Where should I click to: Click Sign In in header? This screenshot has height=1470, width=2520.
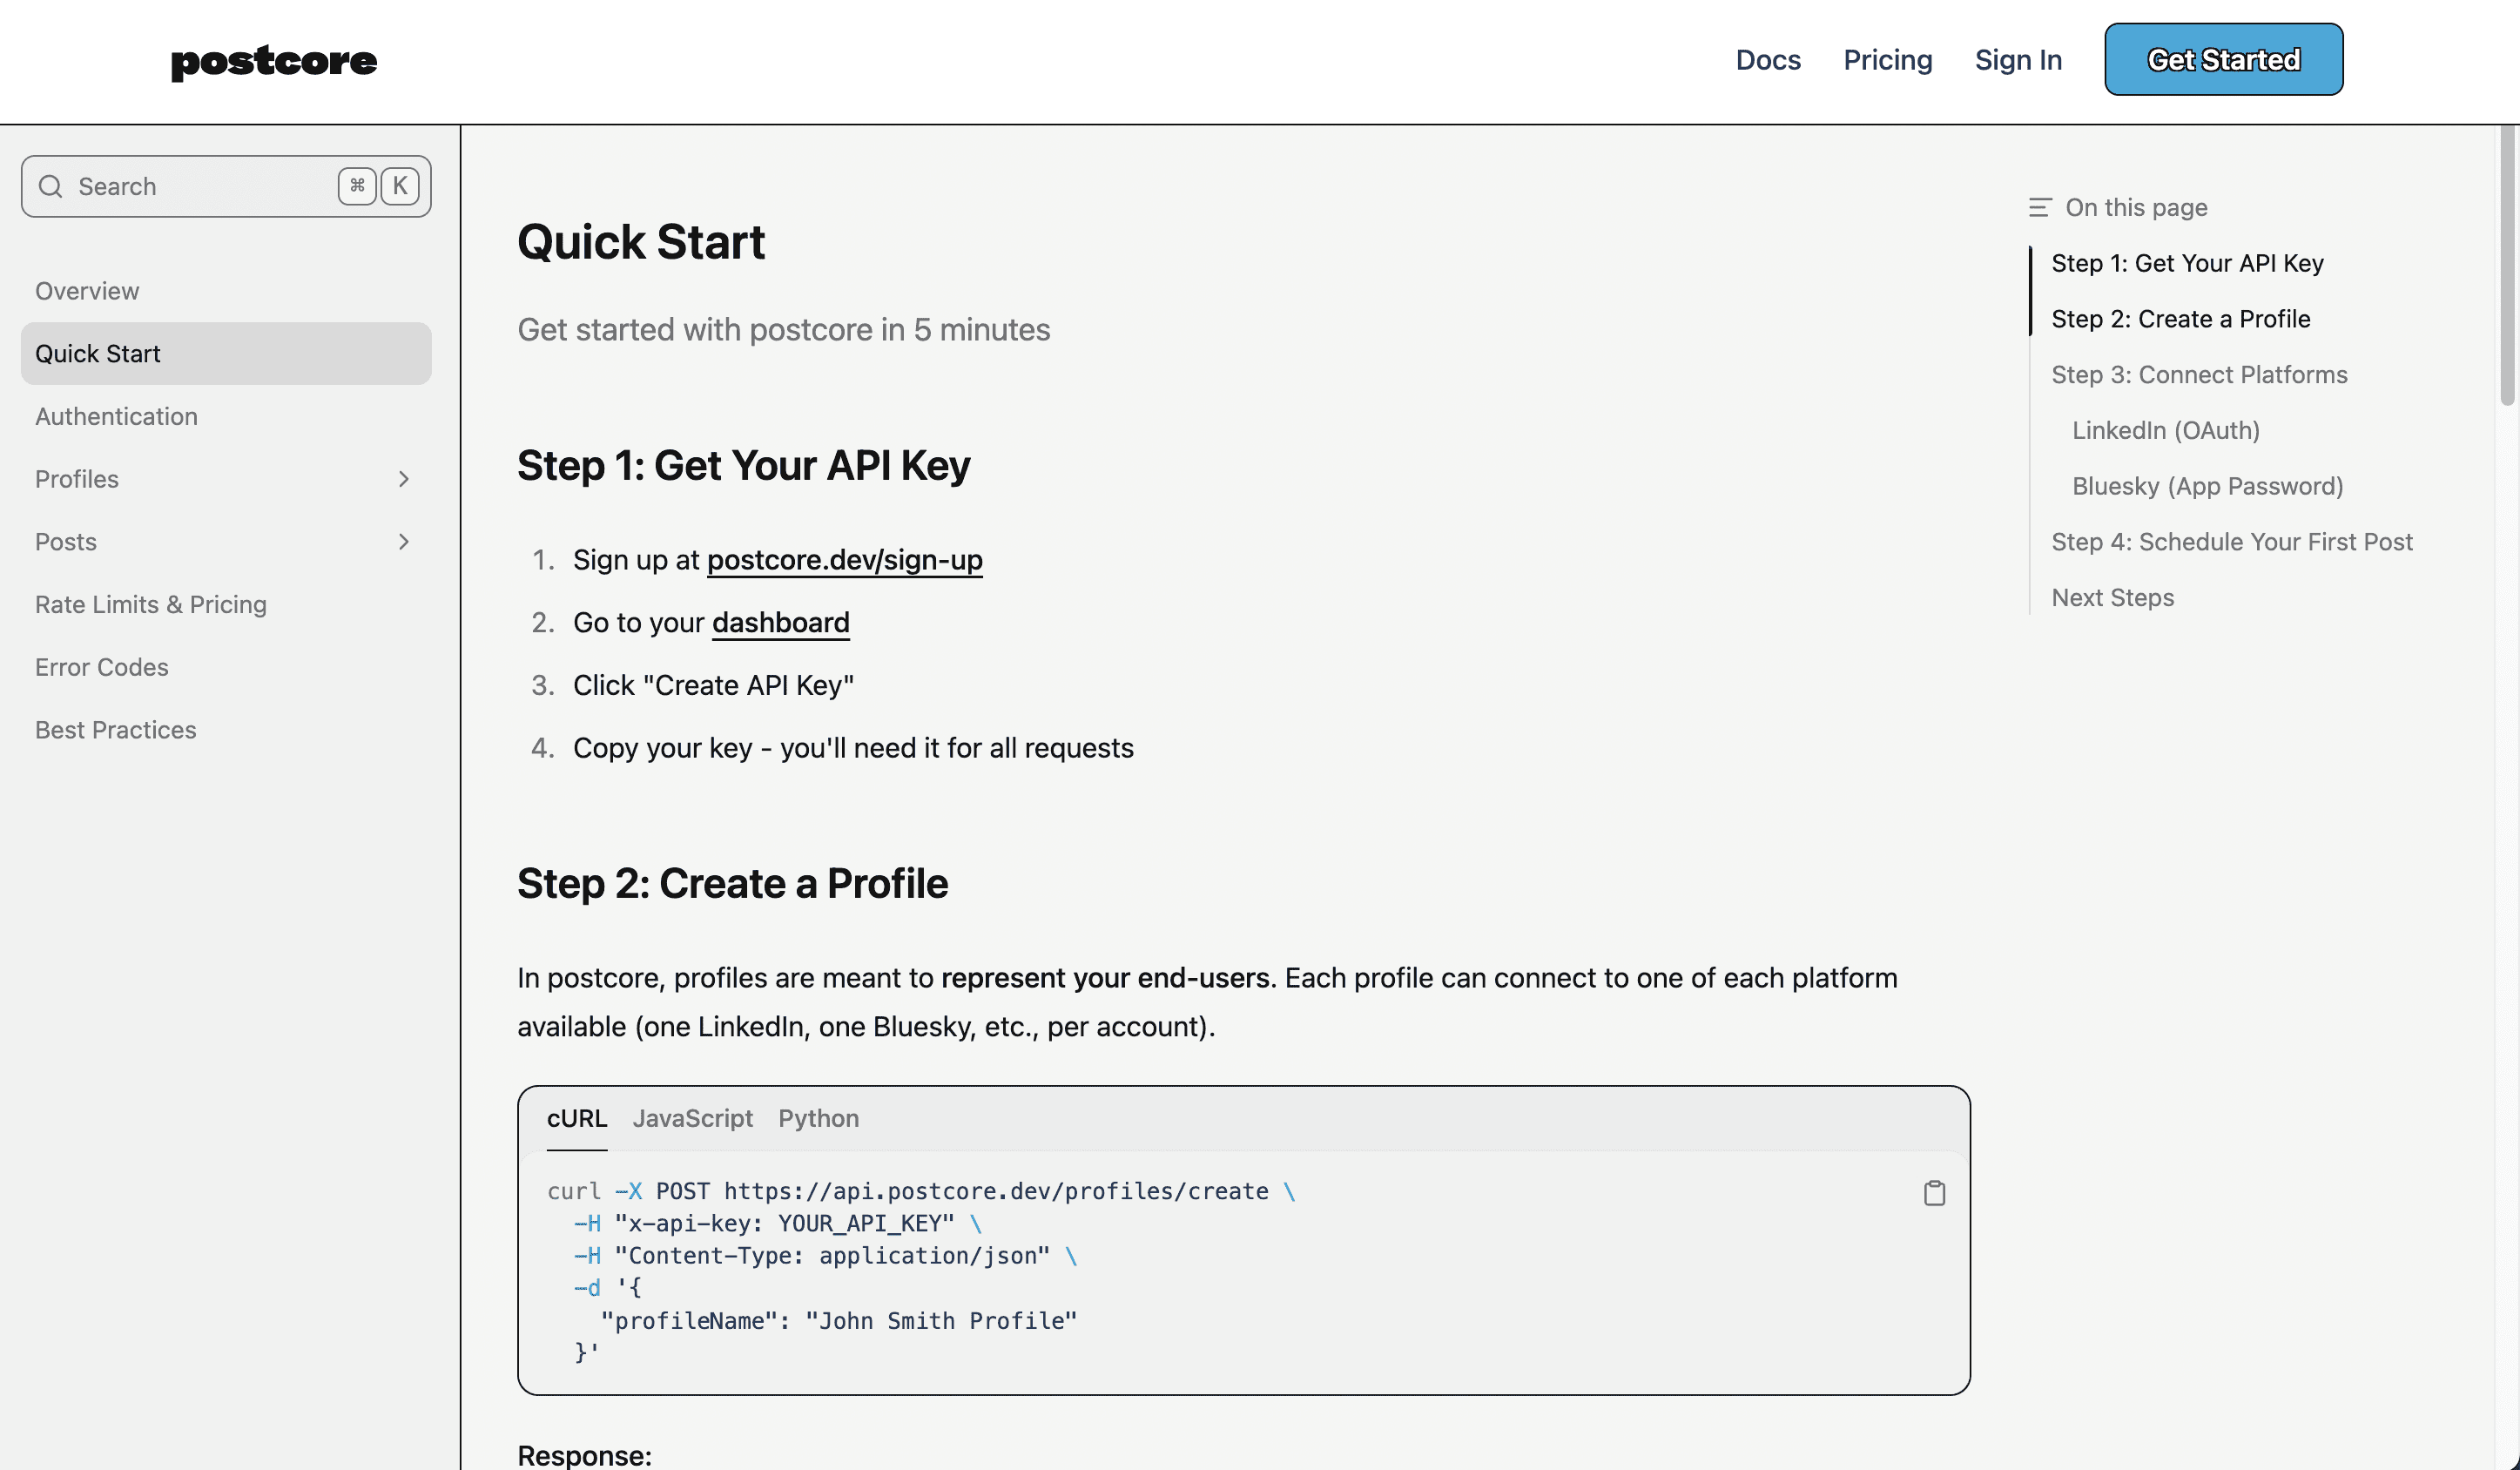(2018, 60)
